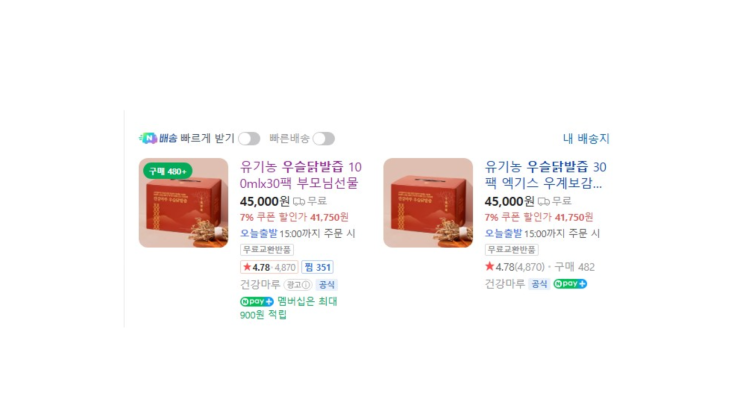Enable the 빠른배송 toggle switch
Image resolution: width=743 pixels, height=418 pixels.
[x=324, y=138]
